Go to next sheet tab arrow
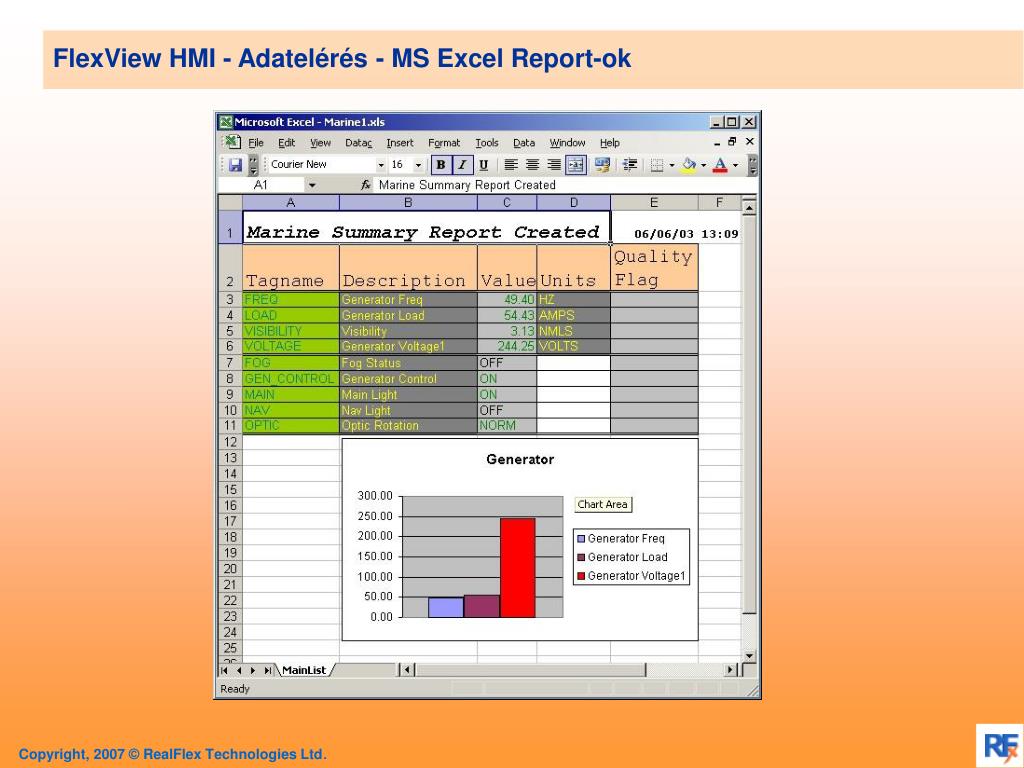Screen dimensions: 1024x768 (253, 670)
